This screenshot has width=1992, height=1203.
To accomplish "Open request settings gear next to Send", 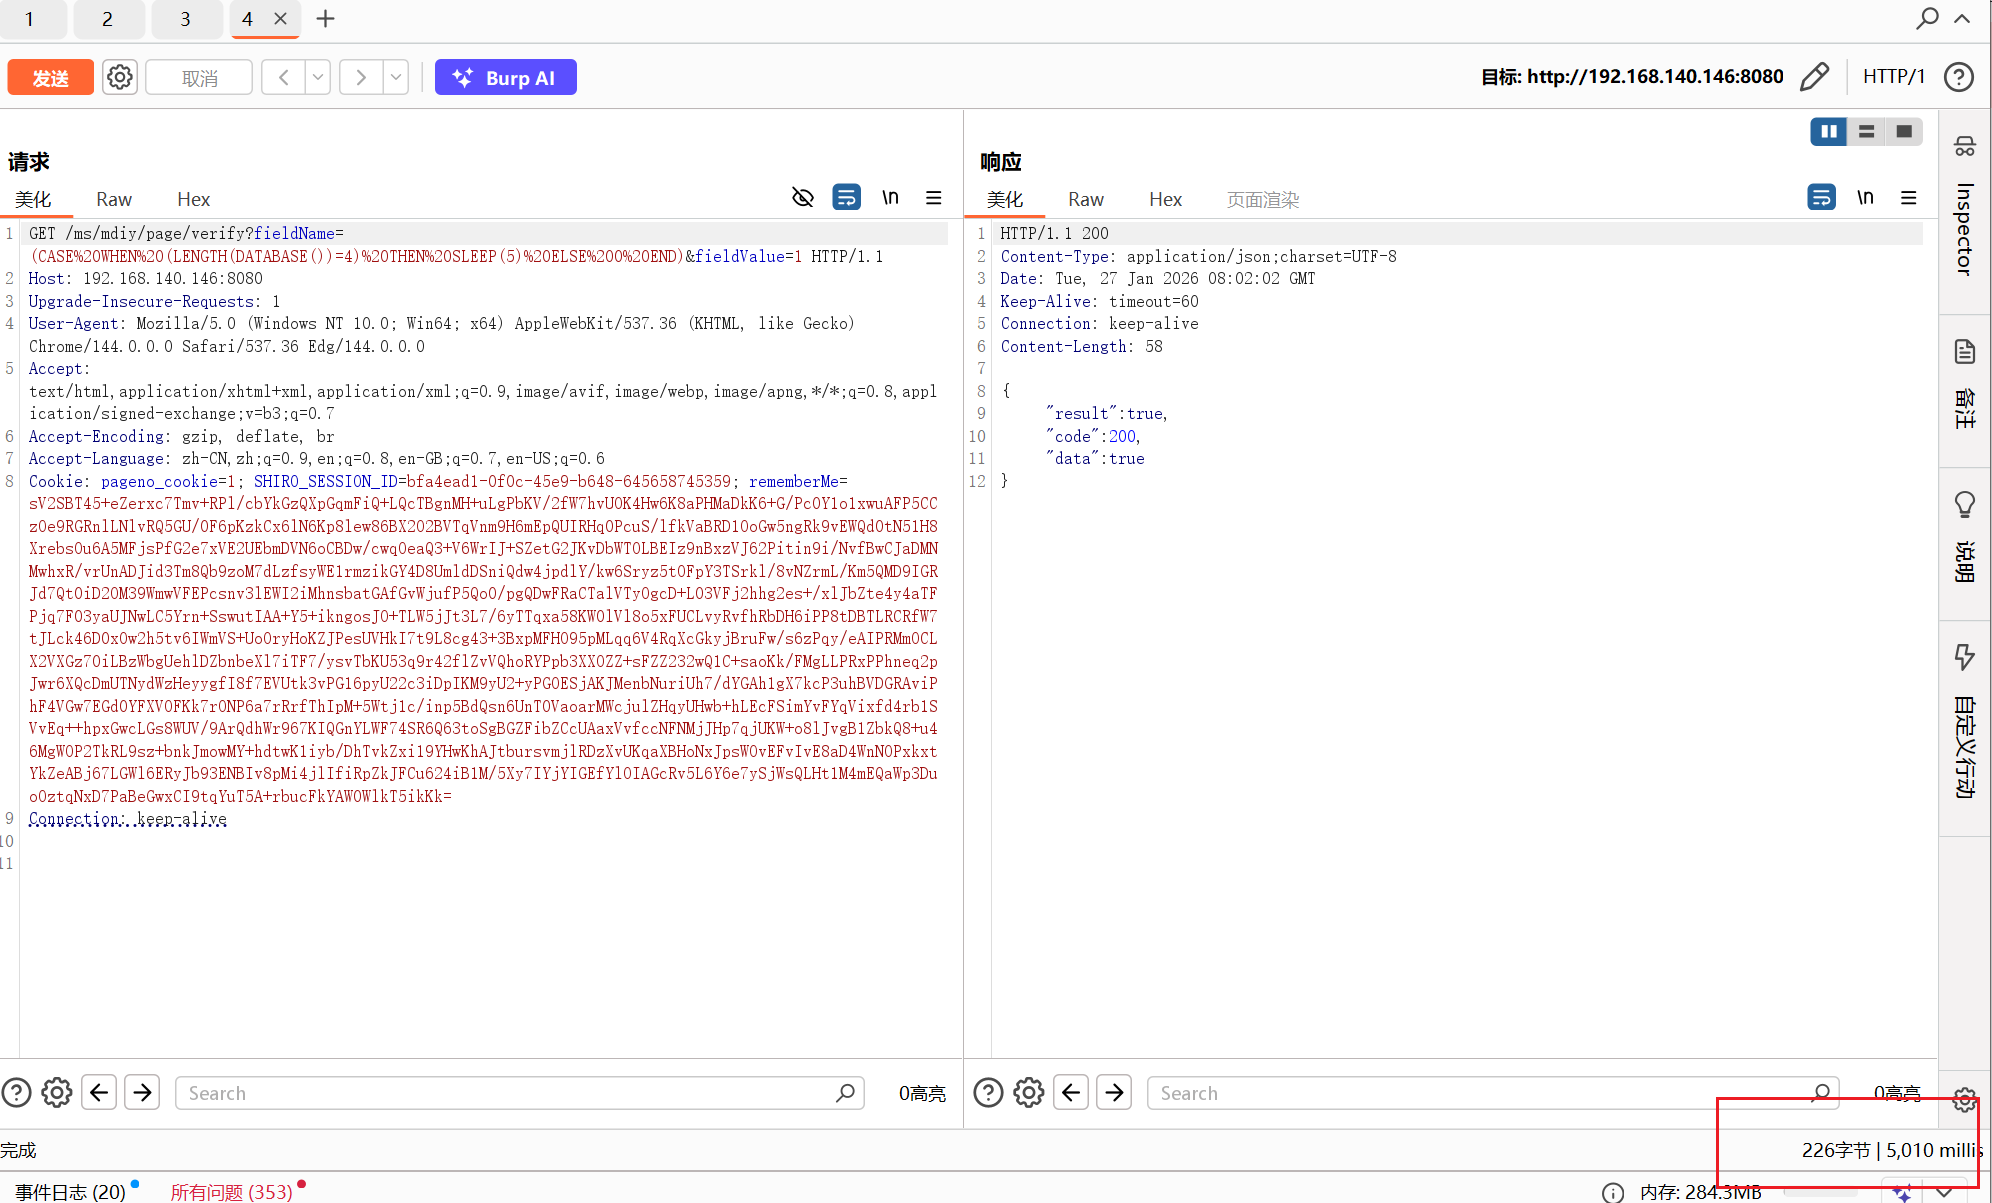I will point(120,77).
